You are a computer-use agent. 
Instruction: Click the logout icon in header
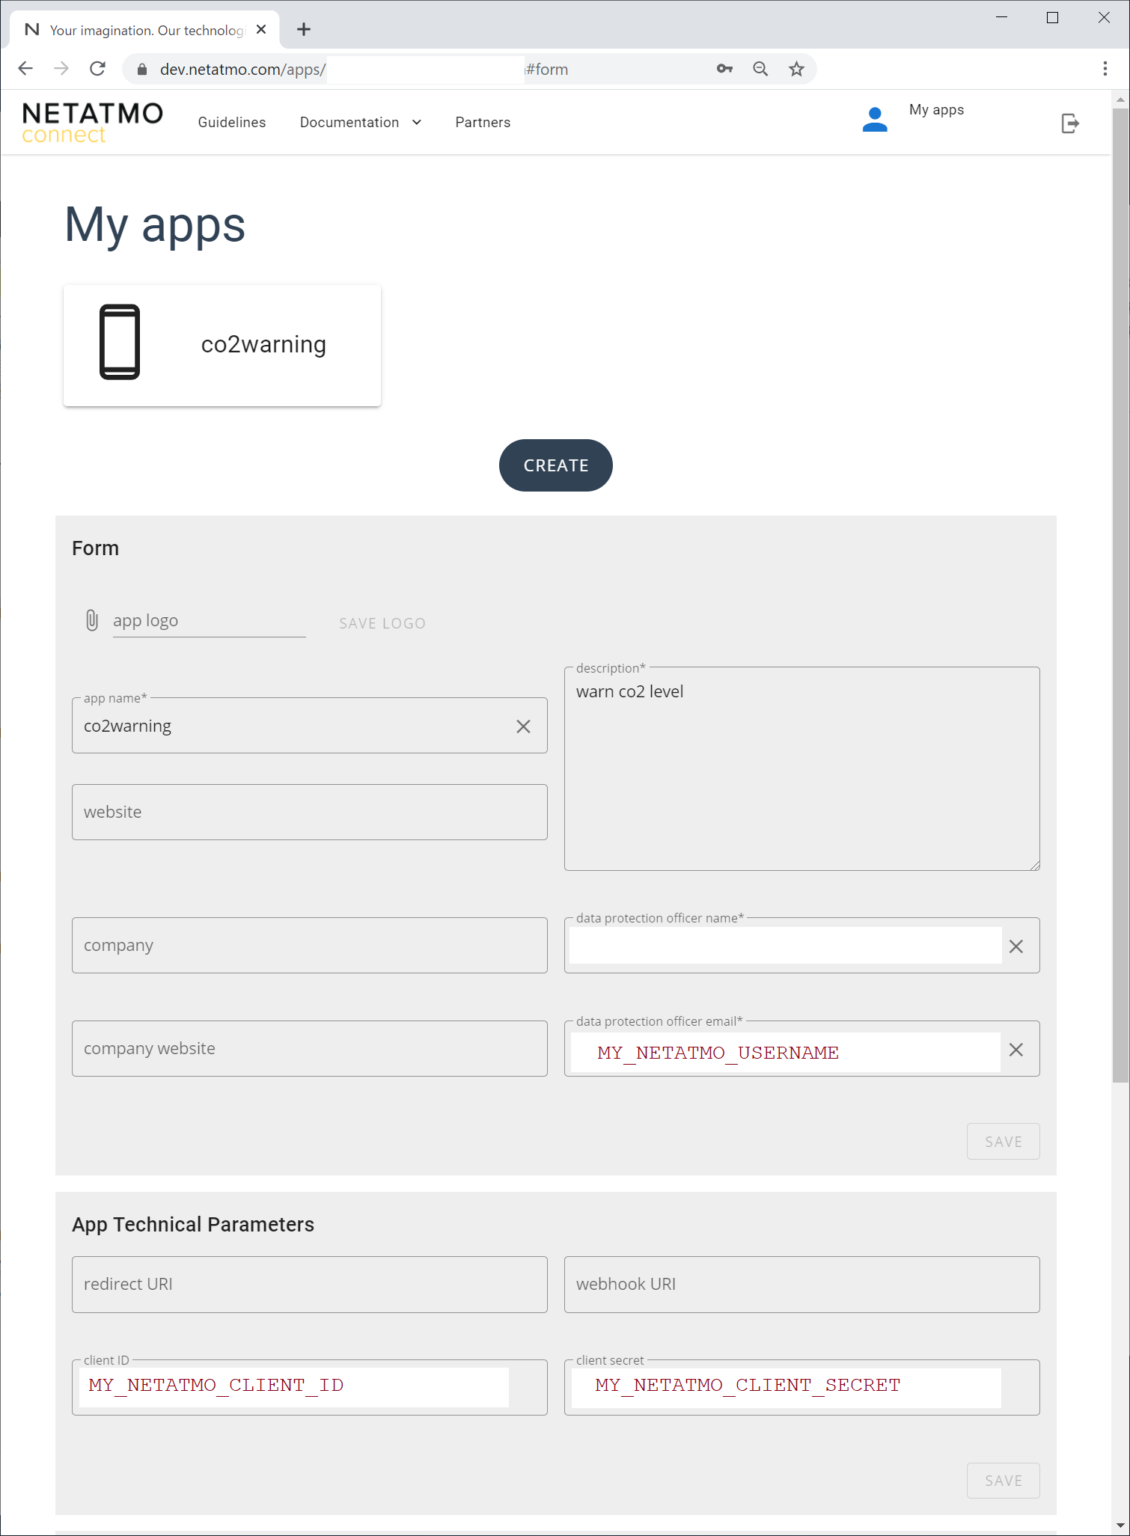tap(1069, 123)
